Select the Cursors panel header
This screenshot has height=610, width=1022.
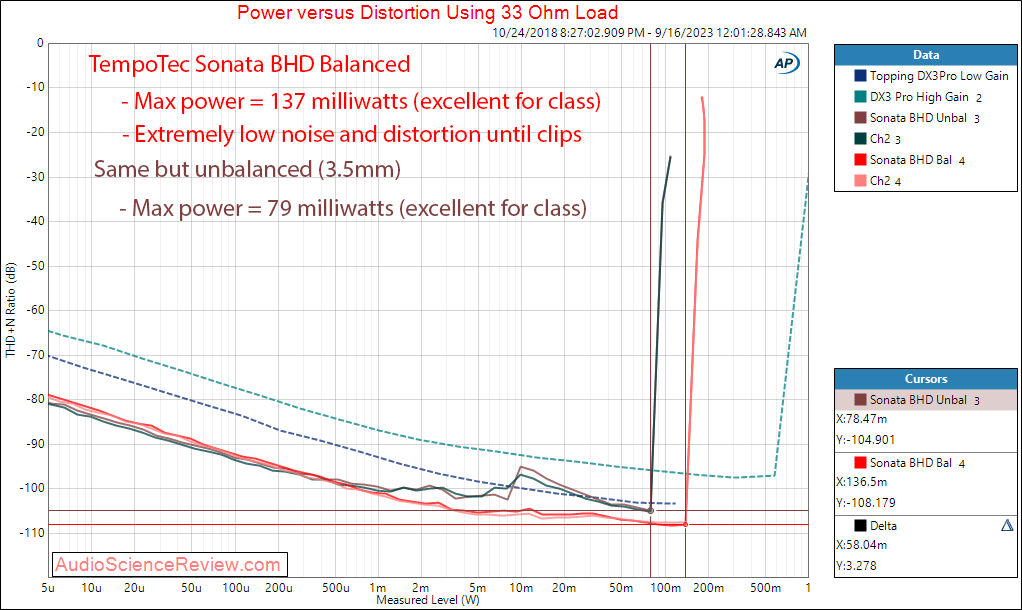coord(926,379)
